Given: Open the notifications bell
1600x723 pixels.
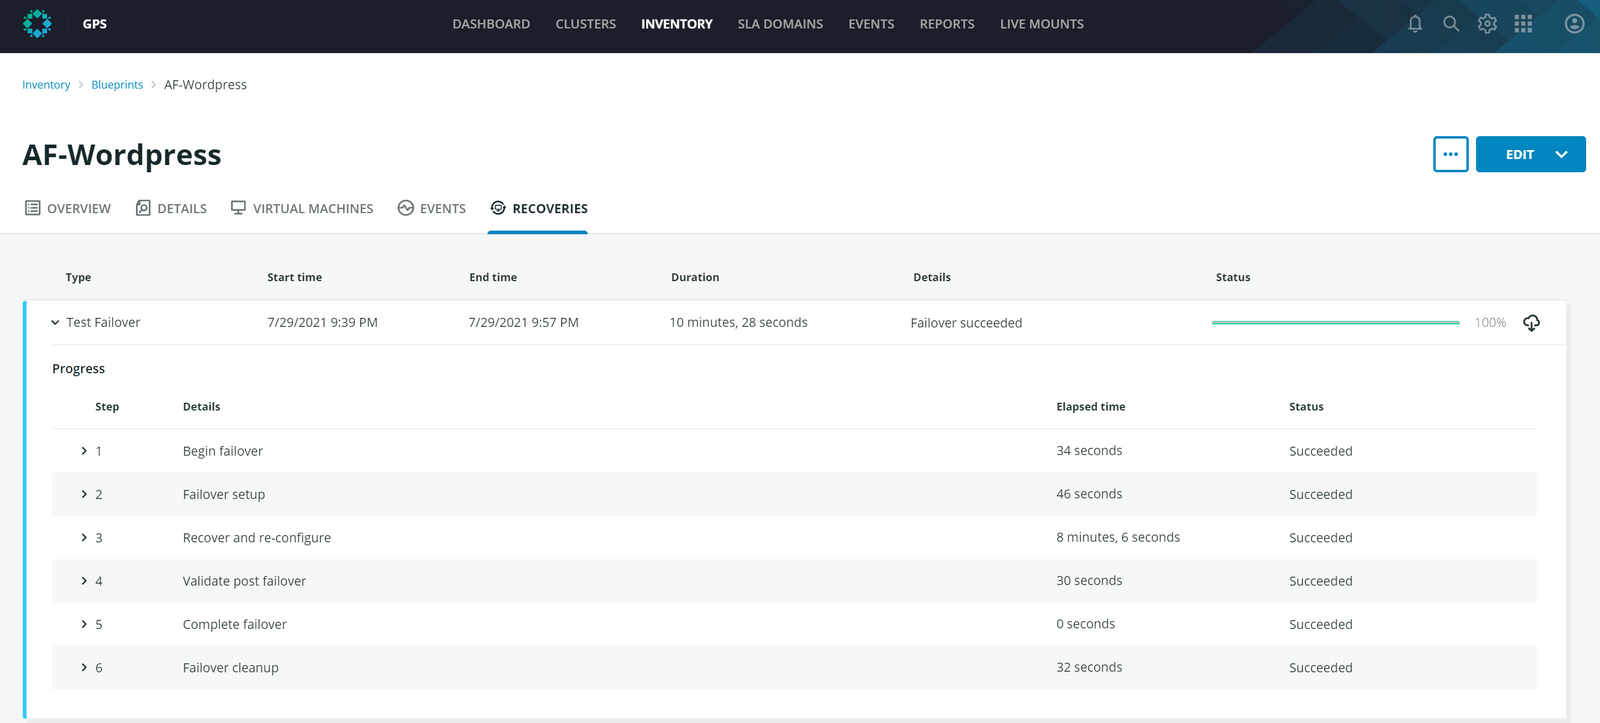Looking at the screenshot, I should 1415,24.
